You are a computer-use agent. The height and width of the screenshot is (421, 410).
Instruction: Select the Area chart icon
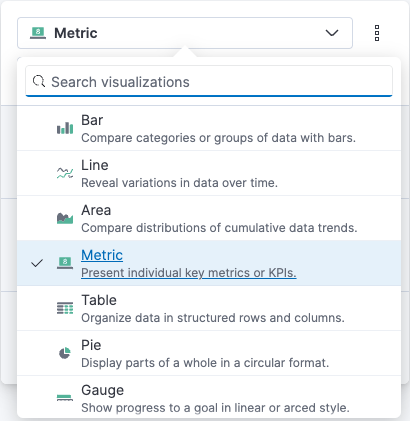(65, 218)
